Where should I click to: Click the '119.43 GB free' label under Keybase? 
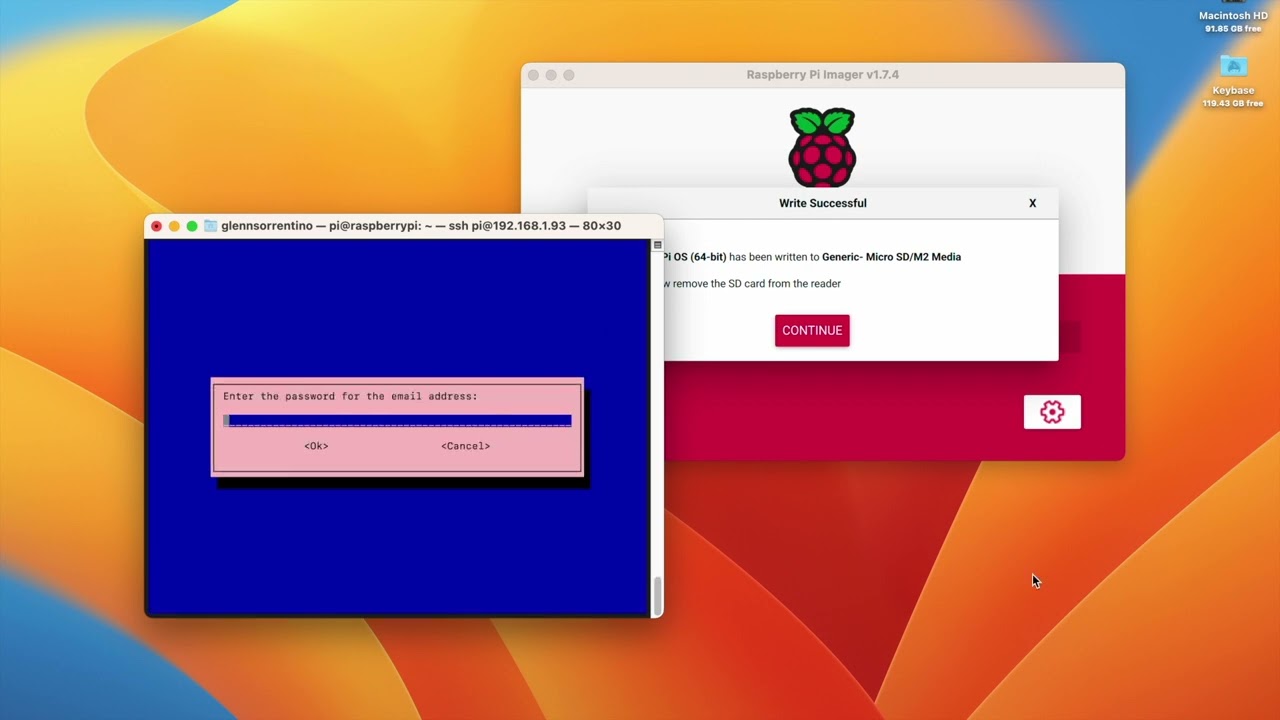click(x=1233, y=103)
